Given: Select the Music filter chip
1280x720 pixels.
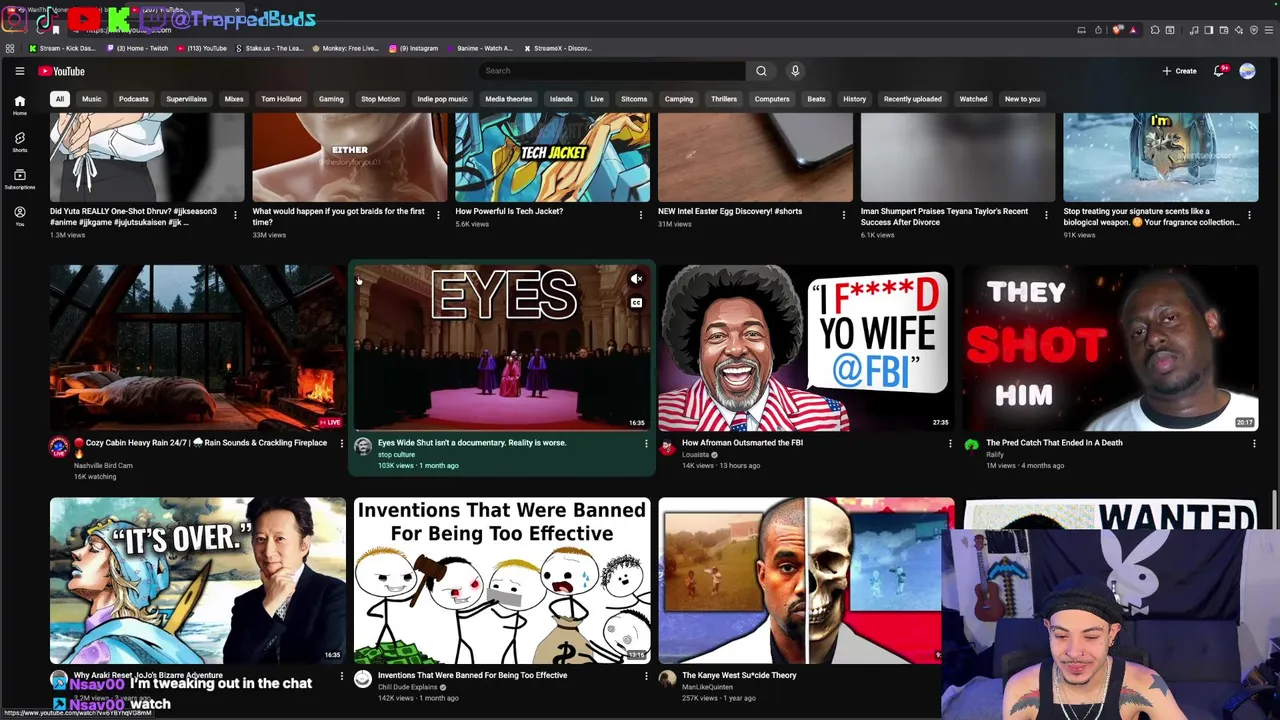Looking at the screenshot, I should [x=91, y=99].
